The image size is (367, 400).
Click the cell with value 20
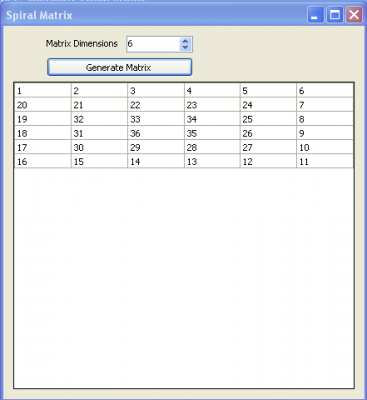click(x=43, y=105)
